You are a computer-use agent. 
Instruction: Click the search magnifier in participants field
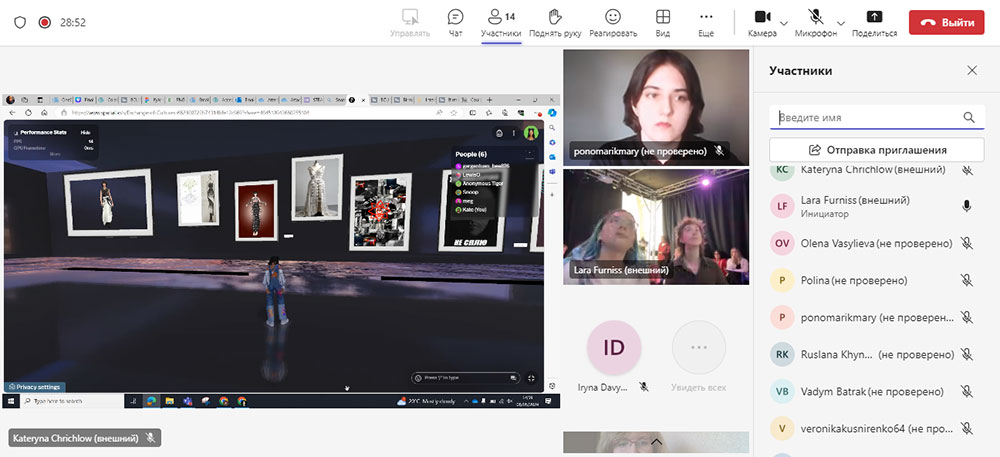[968, 118]
